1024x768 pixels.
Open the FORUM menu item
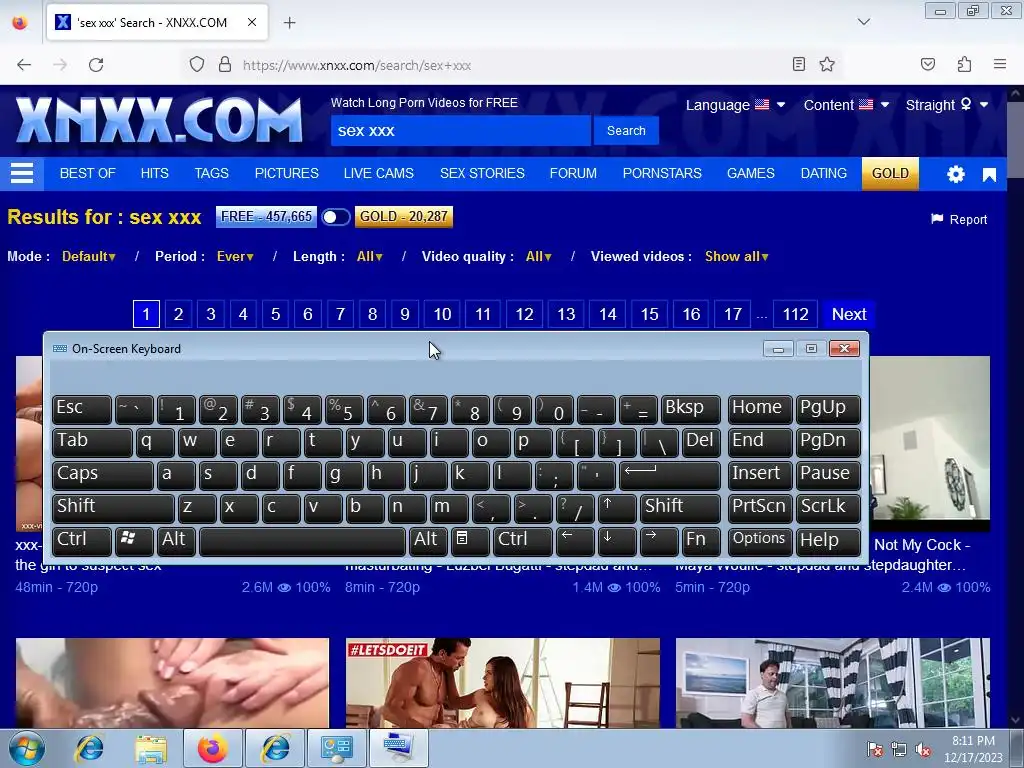coord(573,174)
